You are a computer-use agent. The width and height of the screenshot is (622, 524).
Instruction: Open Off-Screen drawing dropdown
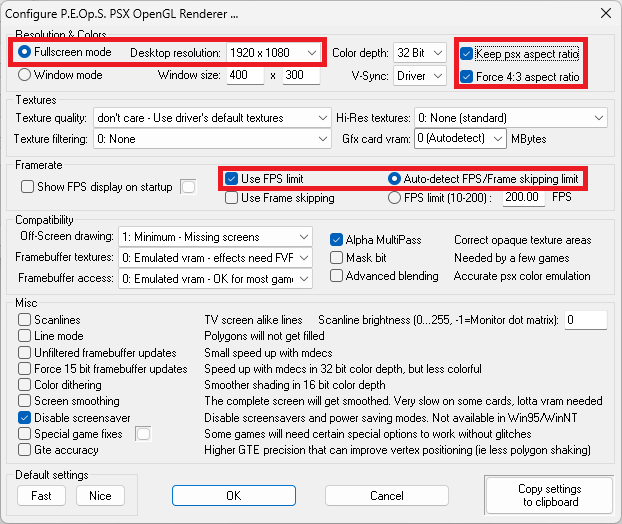point(215,237)
